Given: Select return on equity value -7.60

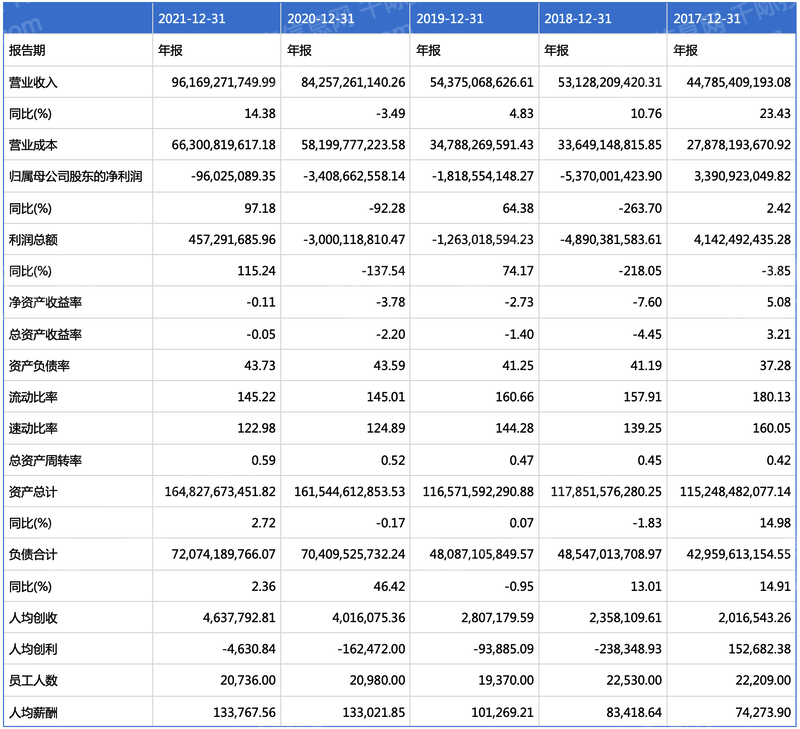Looking at the screenshot, I should tap(647, 302).
